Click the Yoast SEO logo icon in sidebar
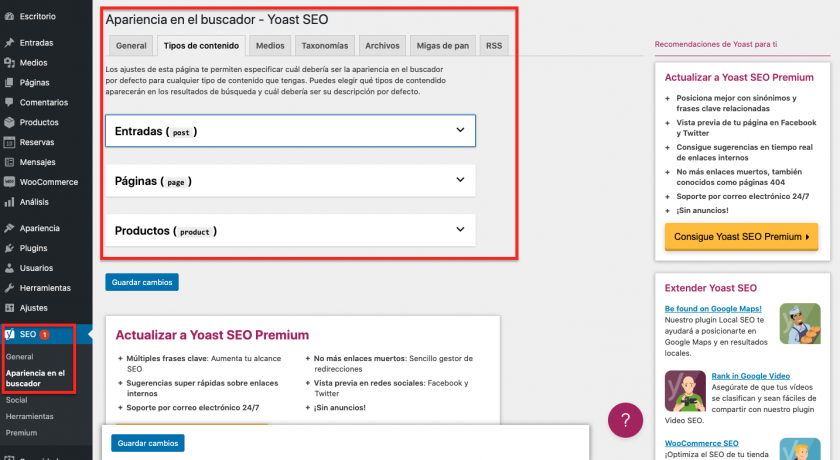The height and width of the screenshot is (460, 840). (10, 334)
